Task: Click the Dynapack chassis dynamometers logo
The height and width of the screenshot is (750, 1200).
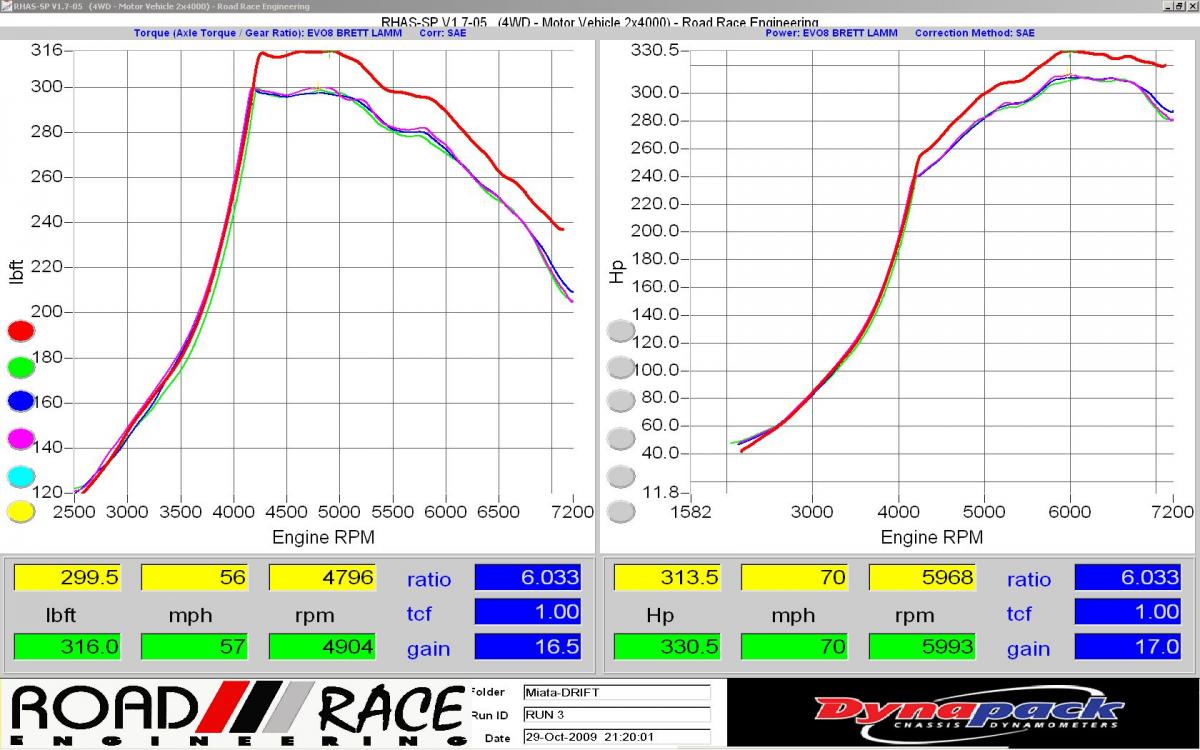Action: [966, 714]
